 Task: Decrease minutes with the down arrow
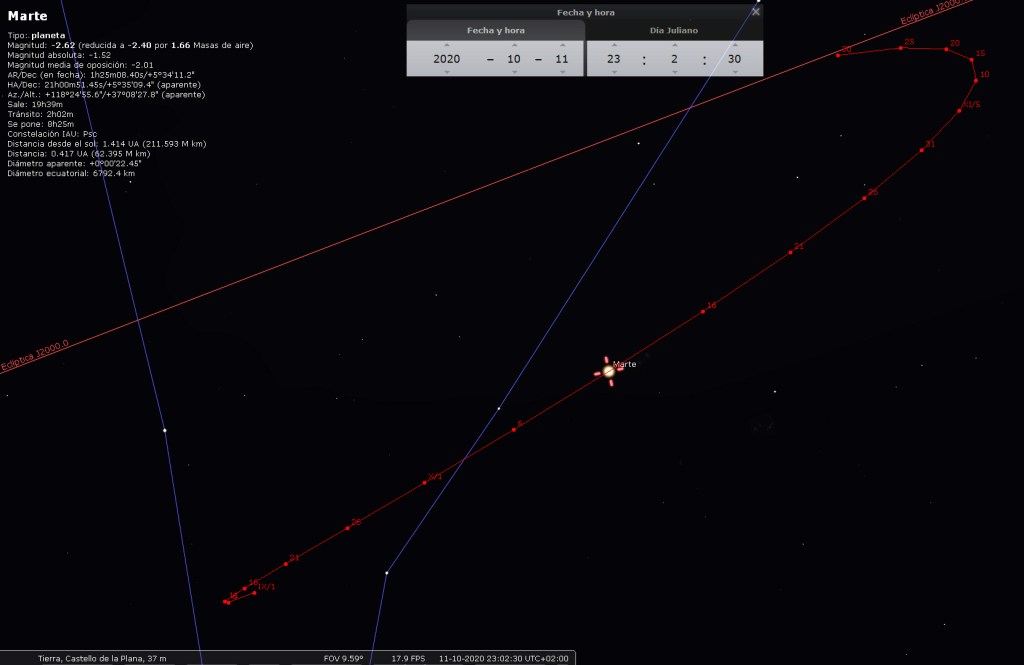[675, 72]
